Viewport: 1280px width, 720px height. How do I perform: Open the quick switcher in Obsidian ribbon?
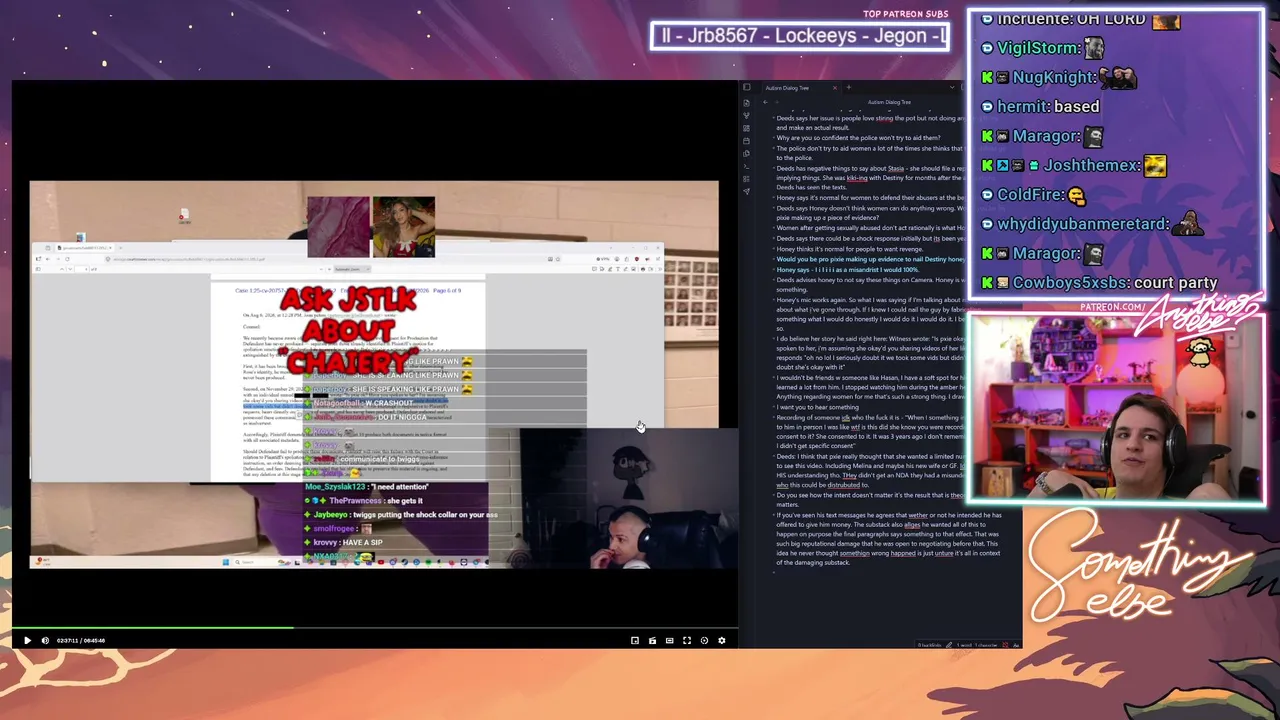point(746,103)
